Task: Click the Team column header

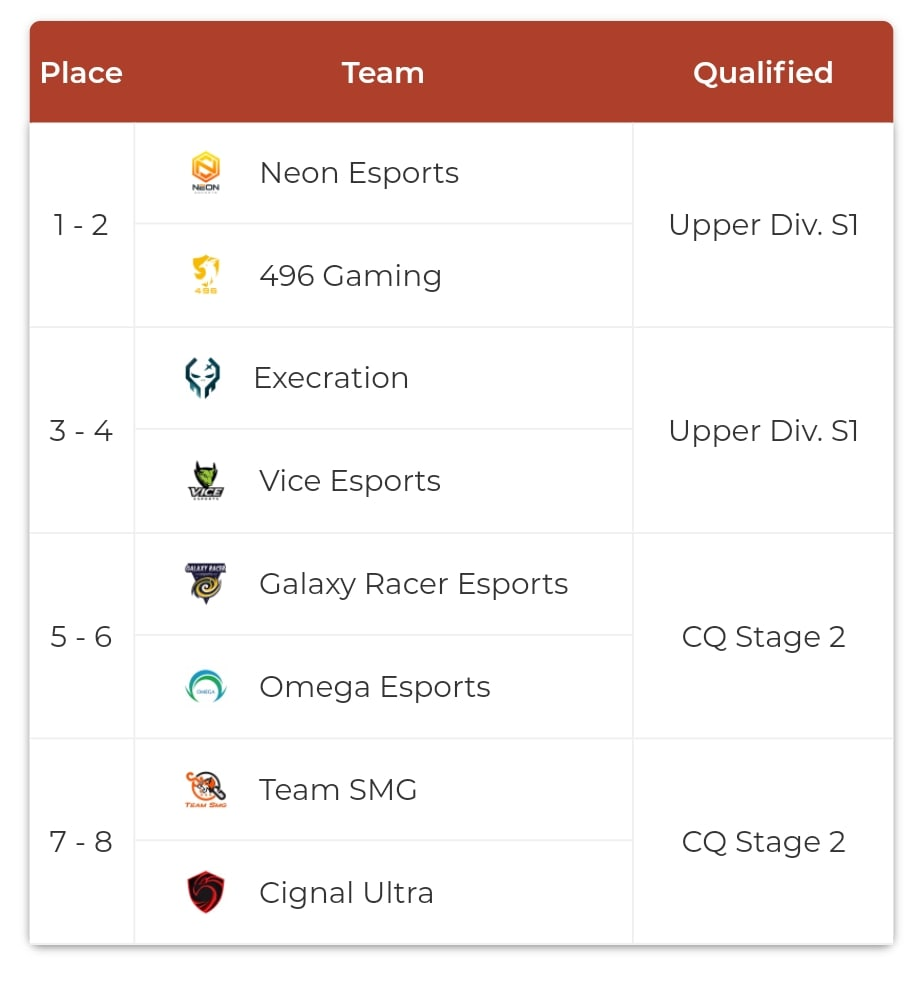Action: click(383, 73)
